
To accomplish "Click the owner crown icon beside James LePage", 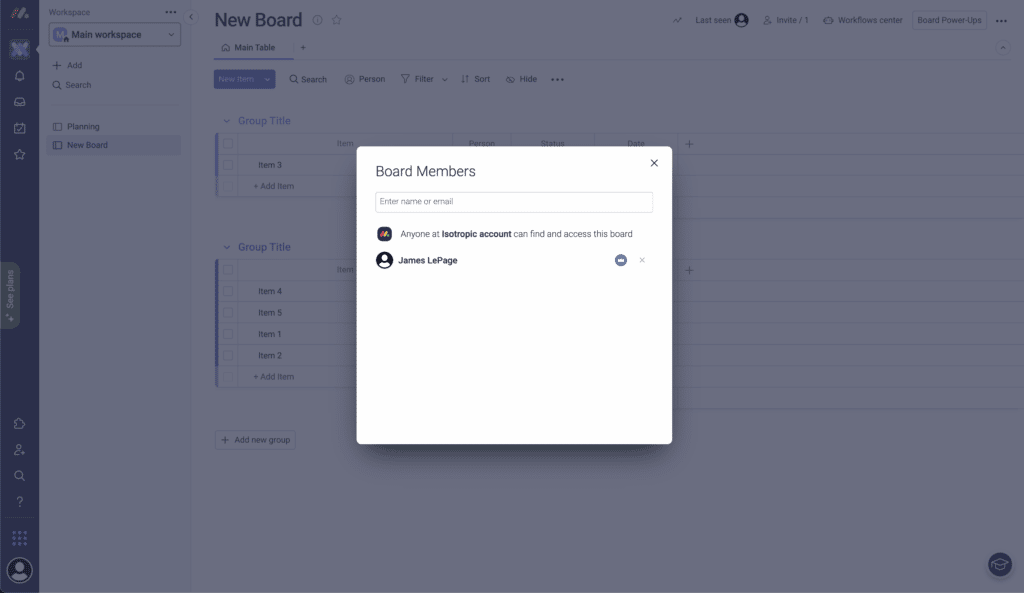I will pos(621,260).
